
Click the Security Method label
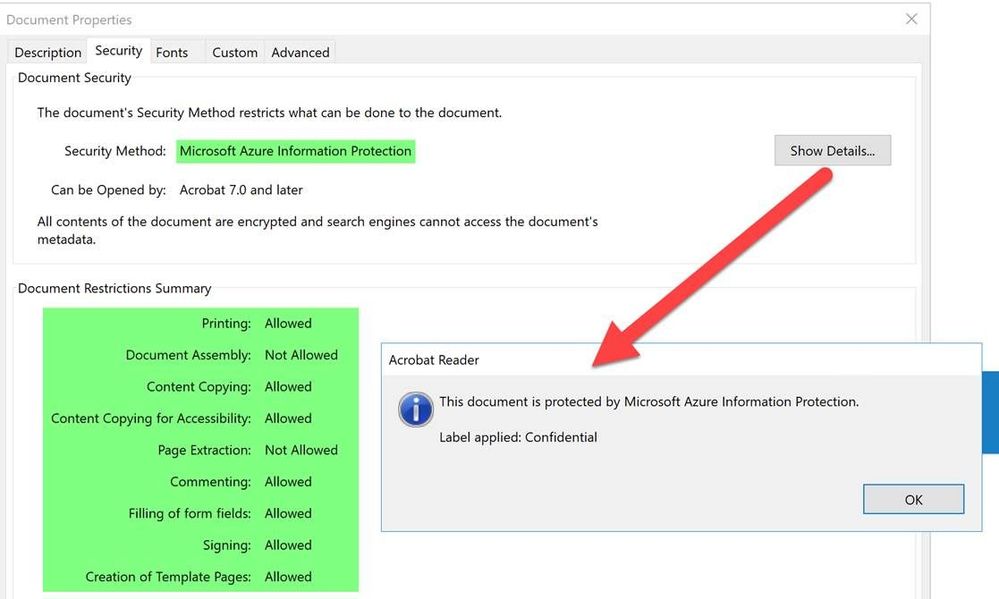[115, 151]
